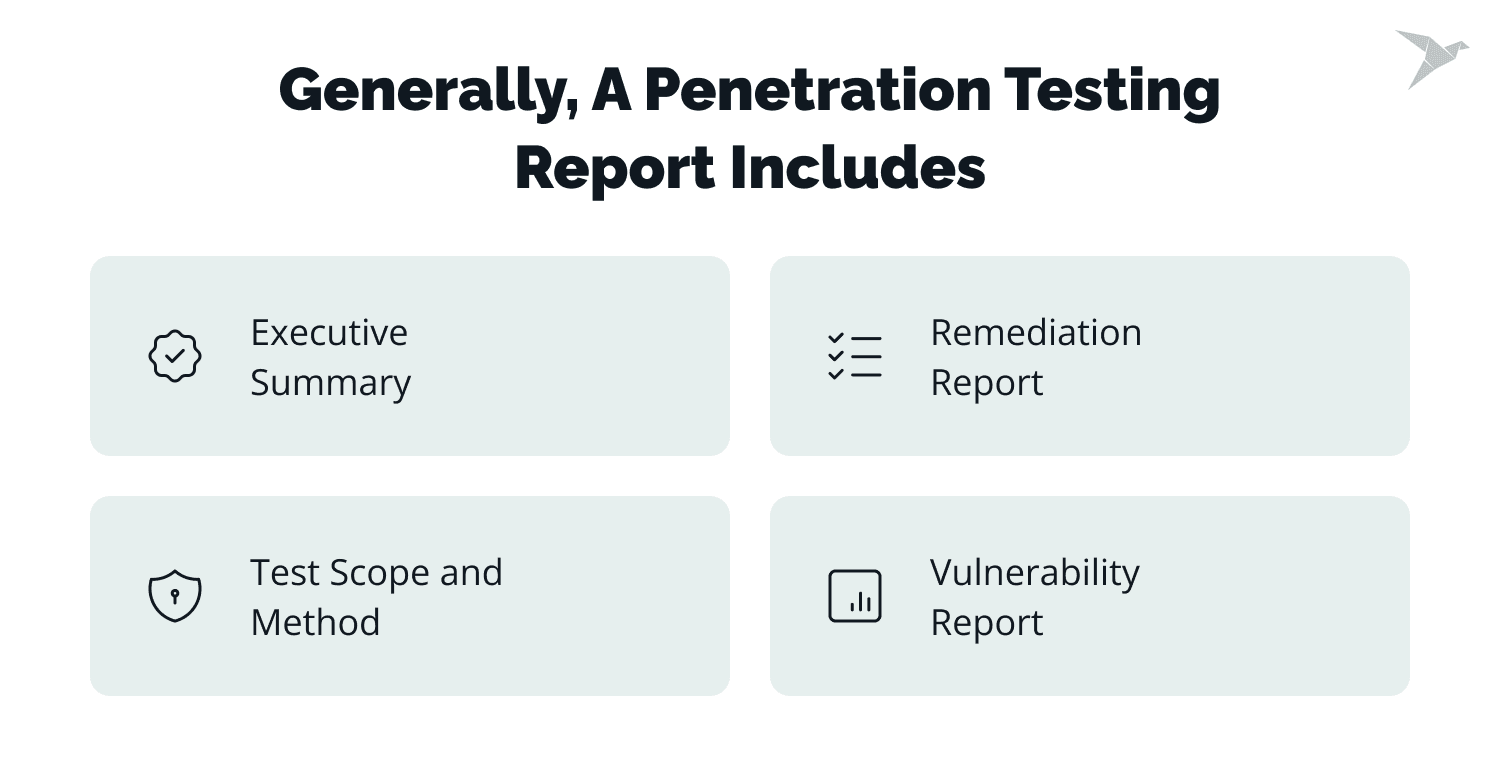Click the word "and" after Test Scope
The image size is (1500, 760).
[x=470, y=573]
